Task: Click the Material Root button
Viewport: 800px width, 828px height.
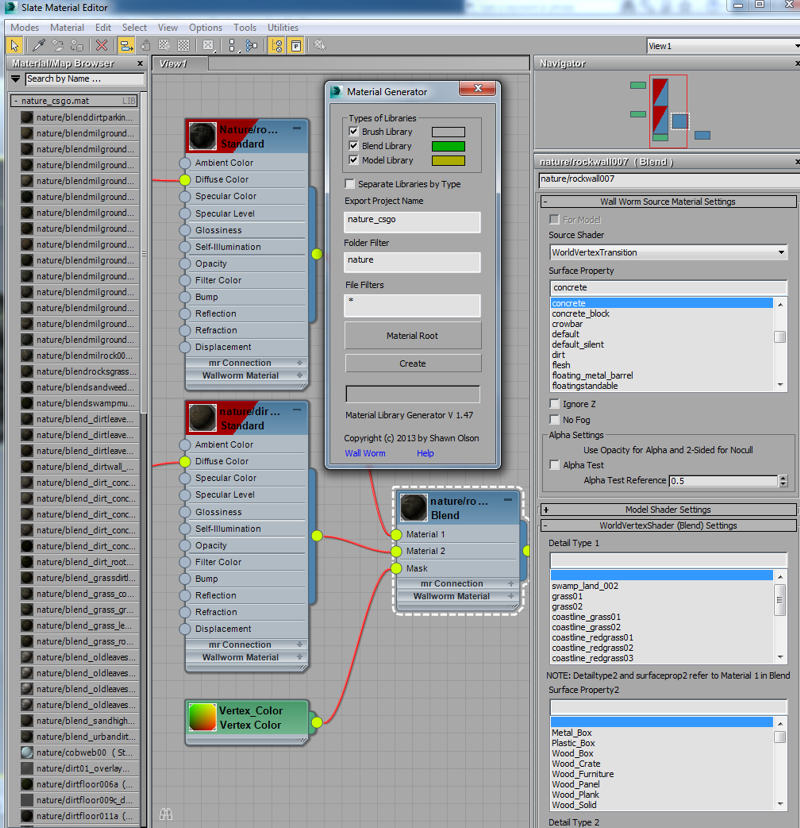Action: tap(412, 335)
